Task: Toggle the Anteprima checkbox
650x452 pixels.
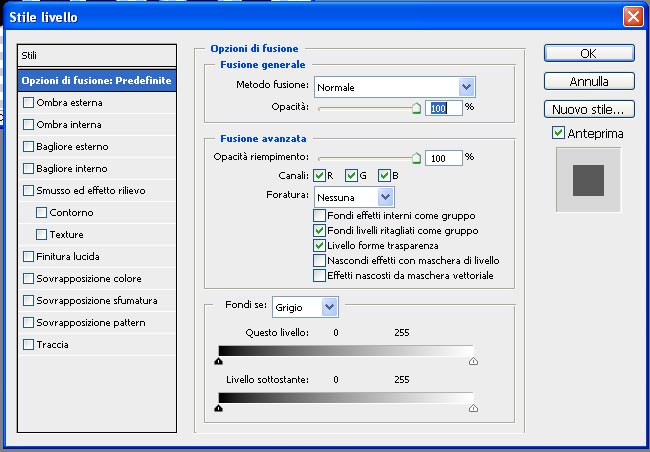Action: (558, 133)
